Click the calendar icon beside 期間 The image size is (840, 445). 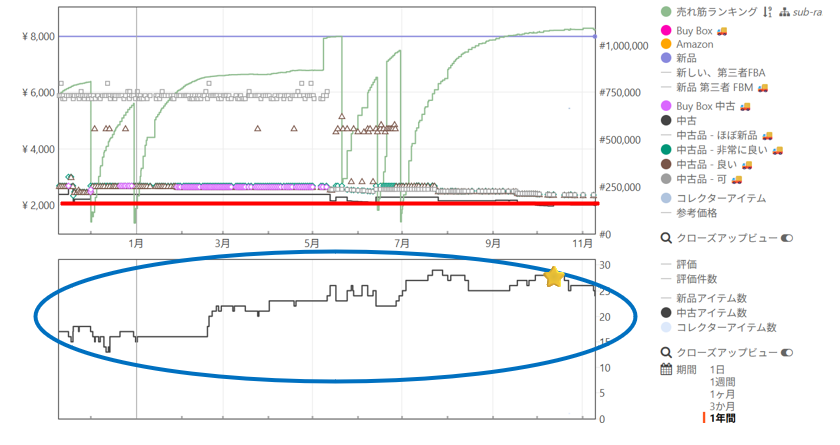[x=666, y=370]
